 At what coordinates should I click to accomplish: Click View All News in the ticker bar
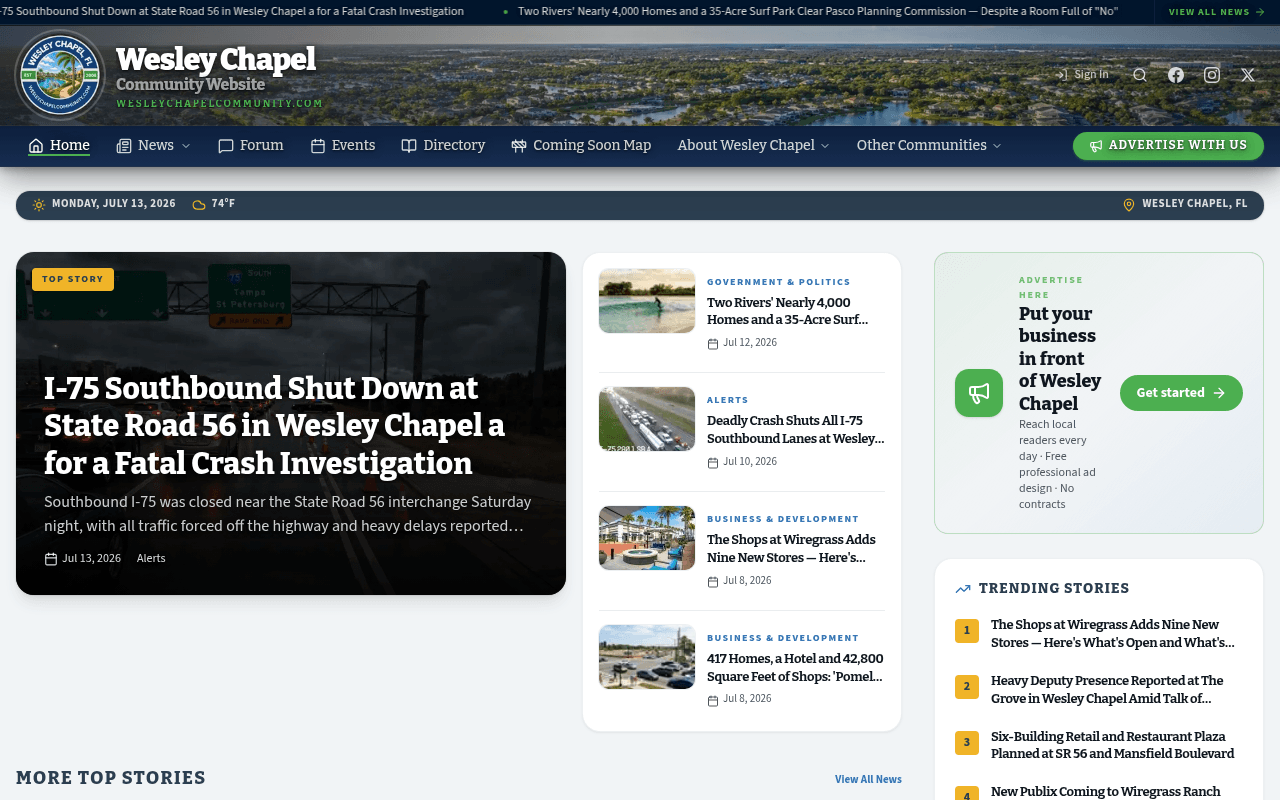[x=1217, y=12]
